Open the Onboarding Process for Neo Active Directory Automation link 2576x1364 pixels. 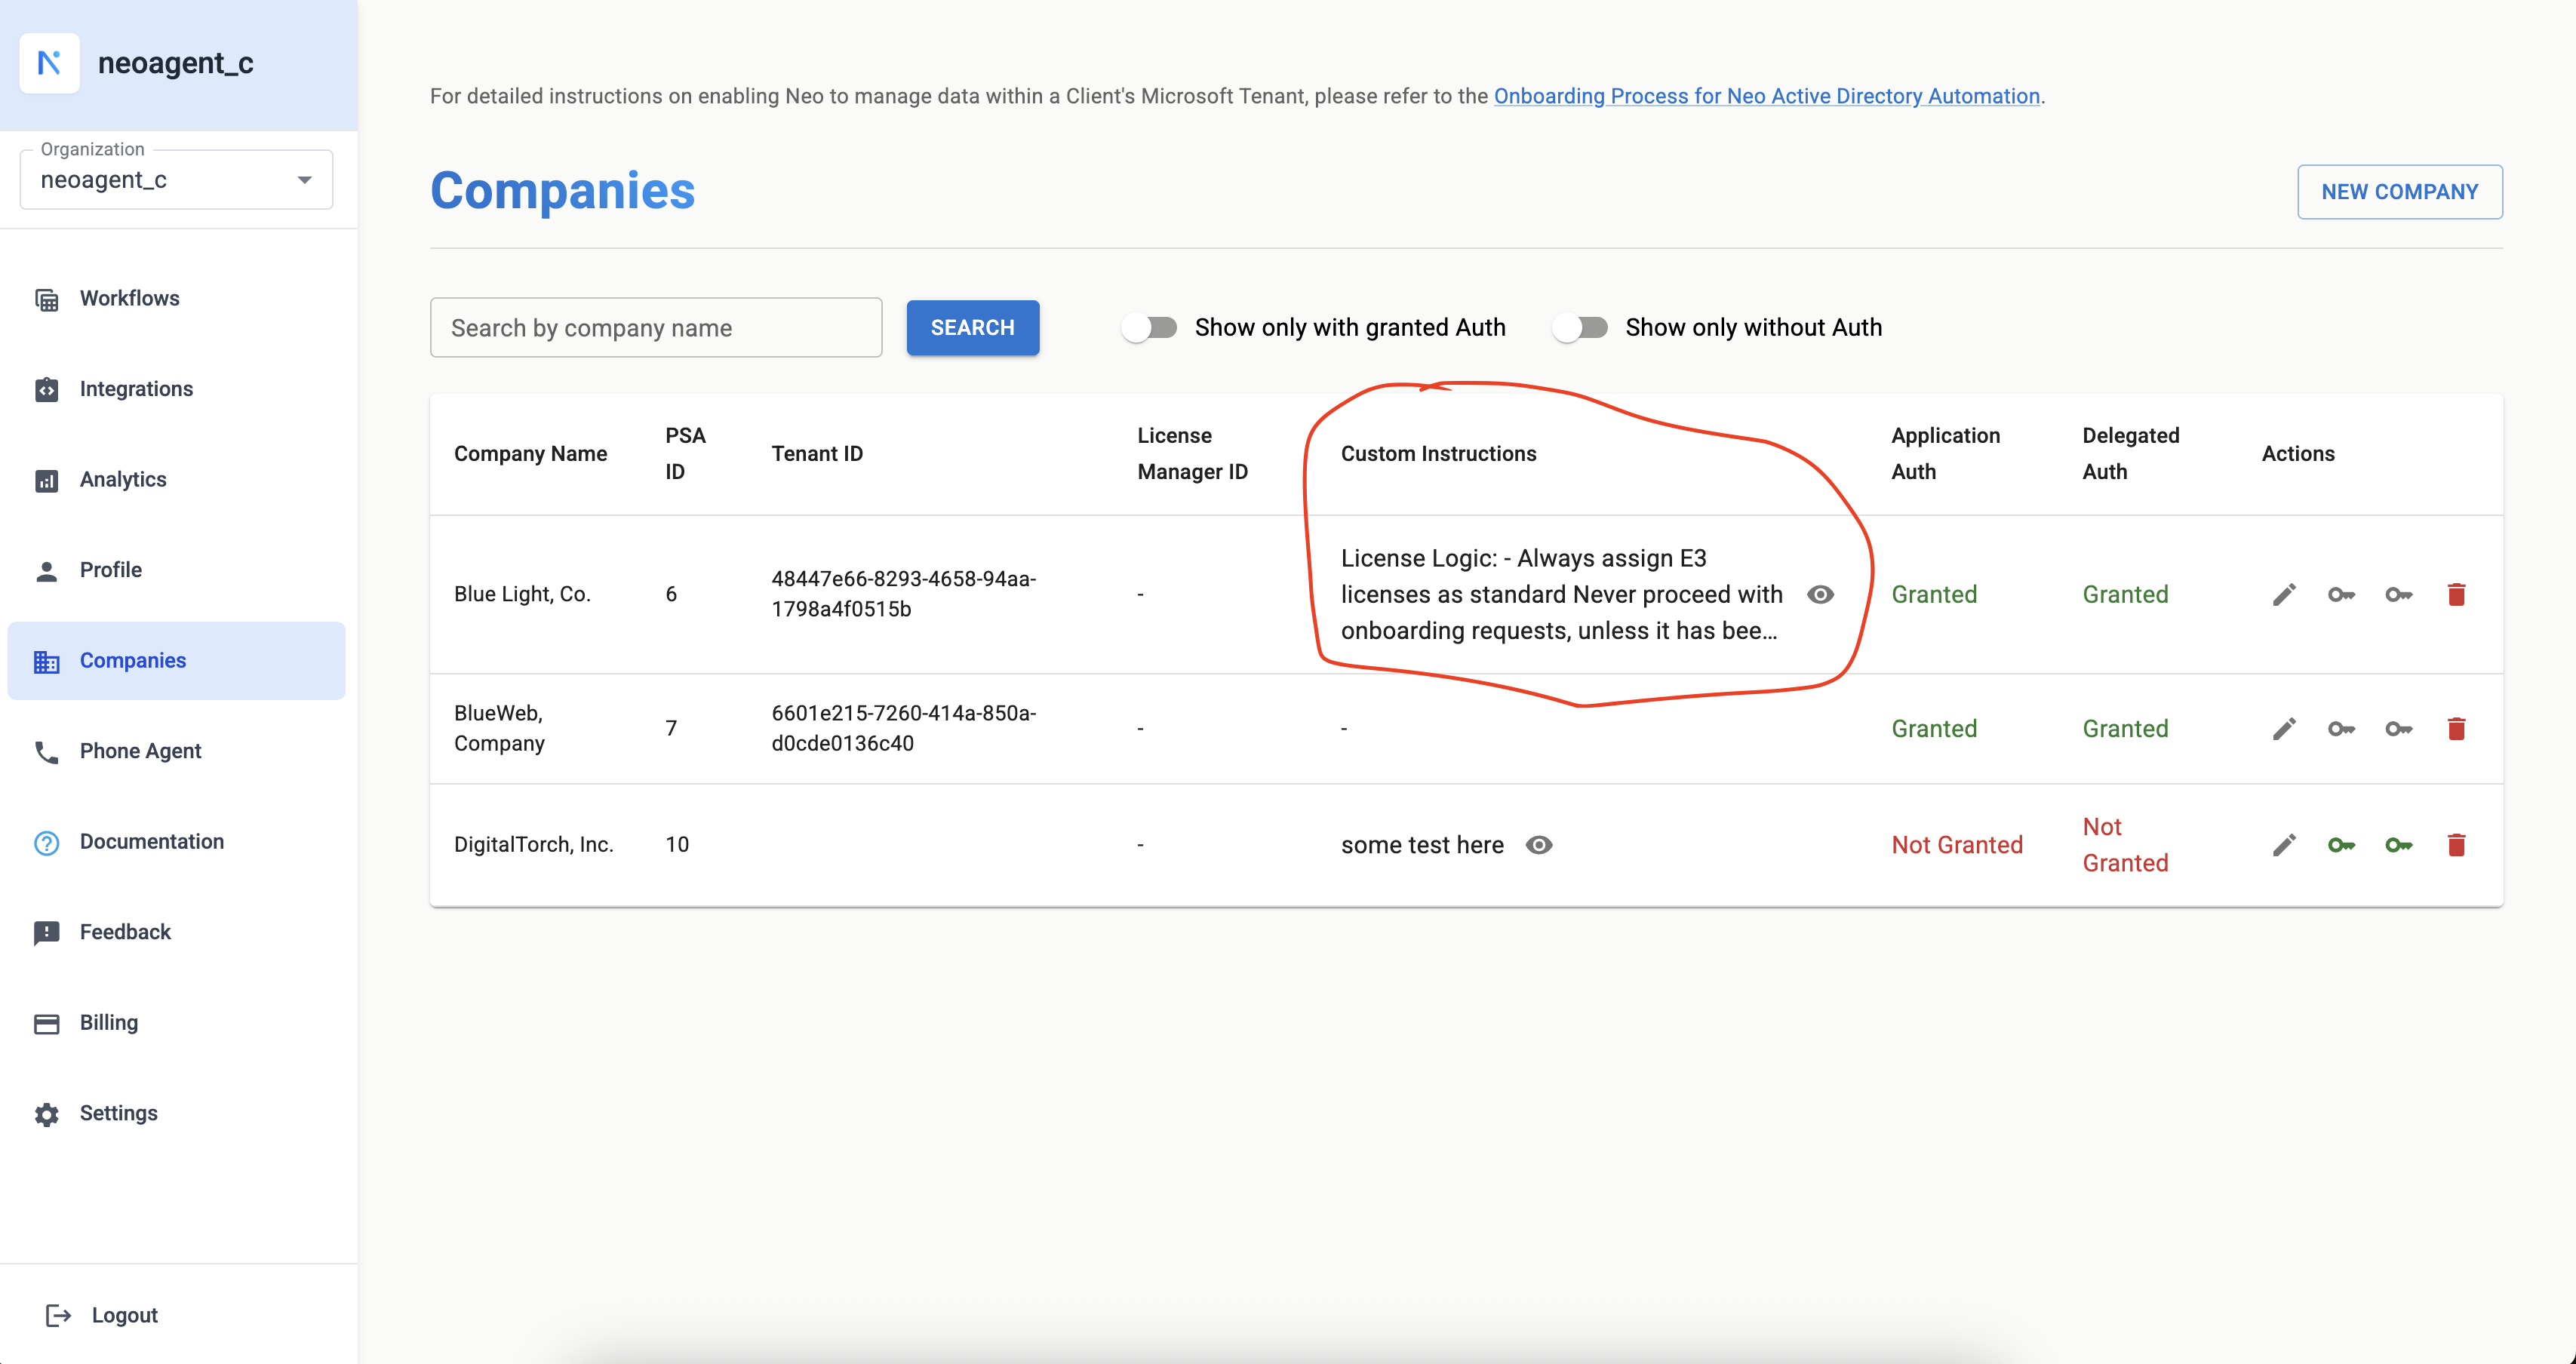pos(1766,96)
